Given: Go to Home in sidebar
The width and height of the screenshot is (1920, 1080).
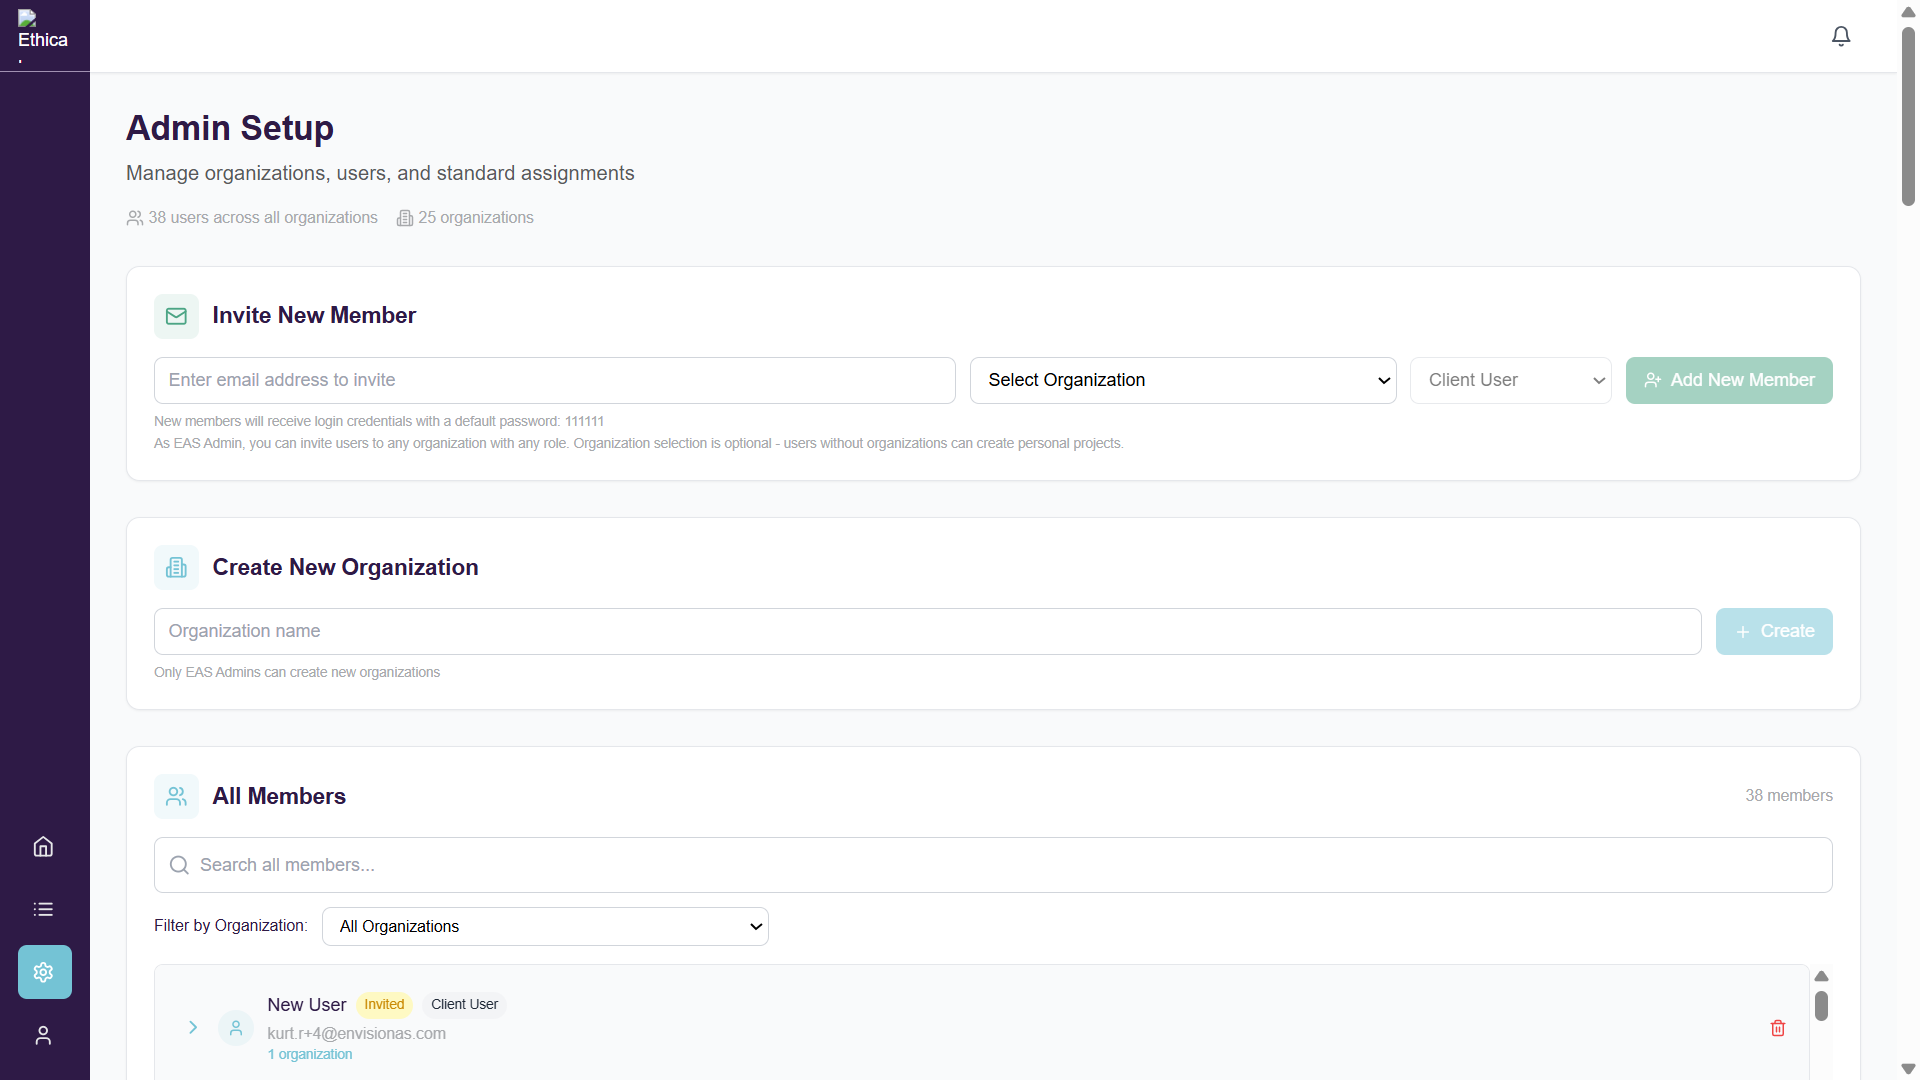Looking at the screenshot, I should coord(43,847).
